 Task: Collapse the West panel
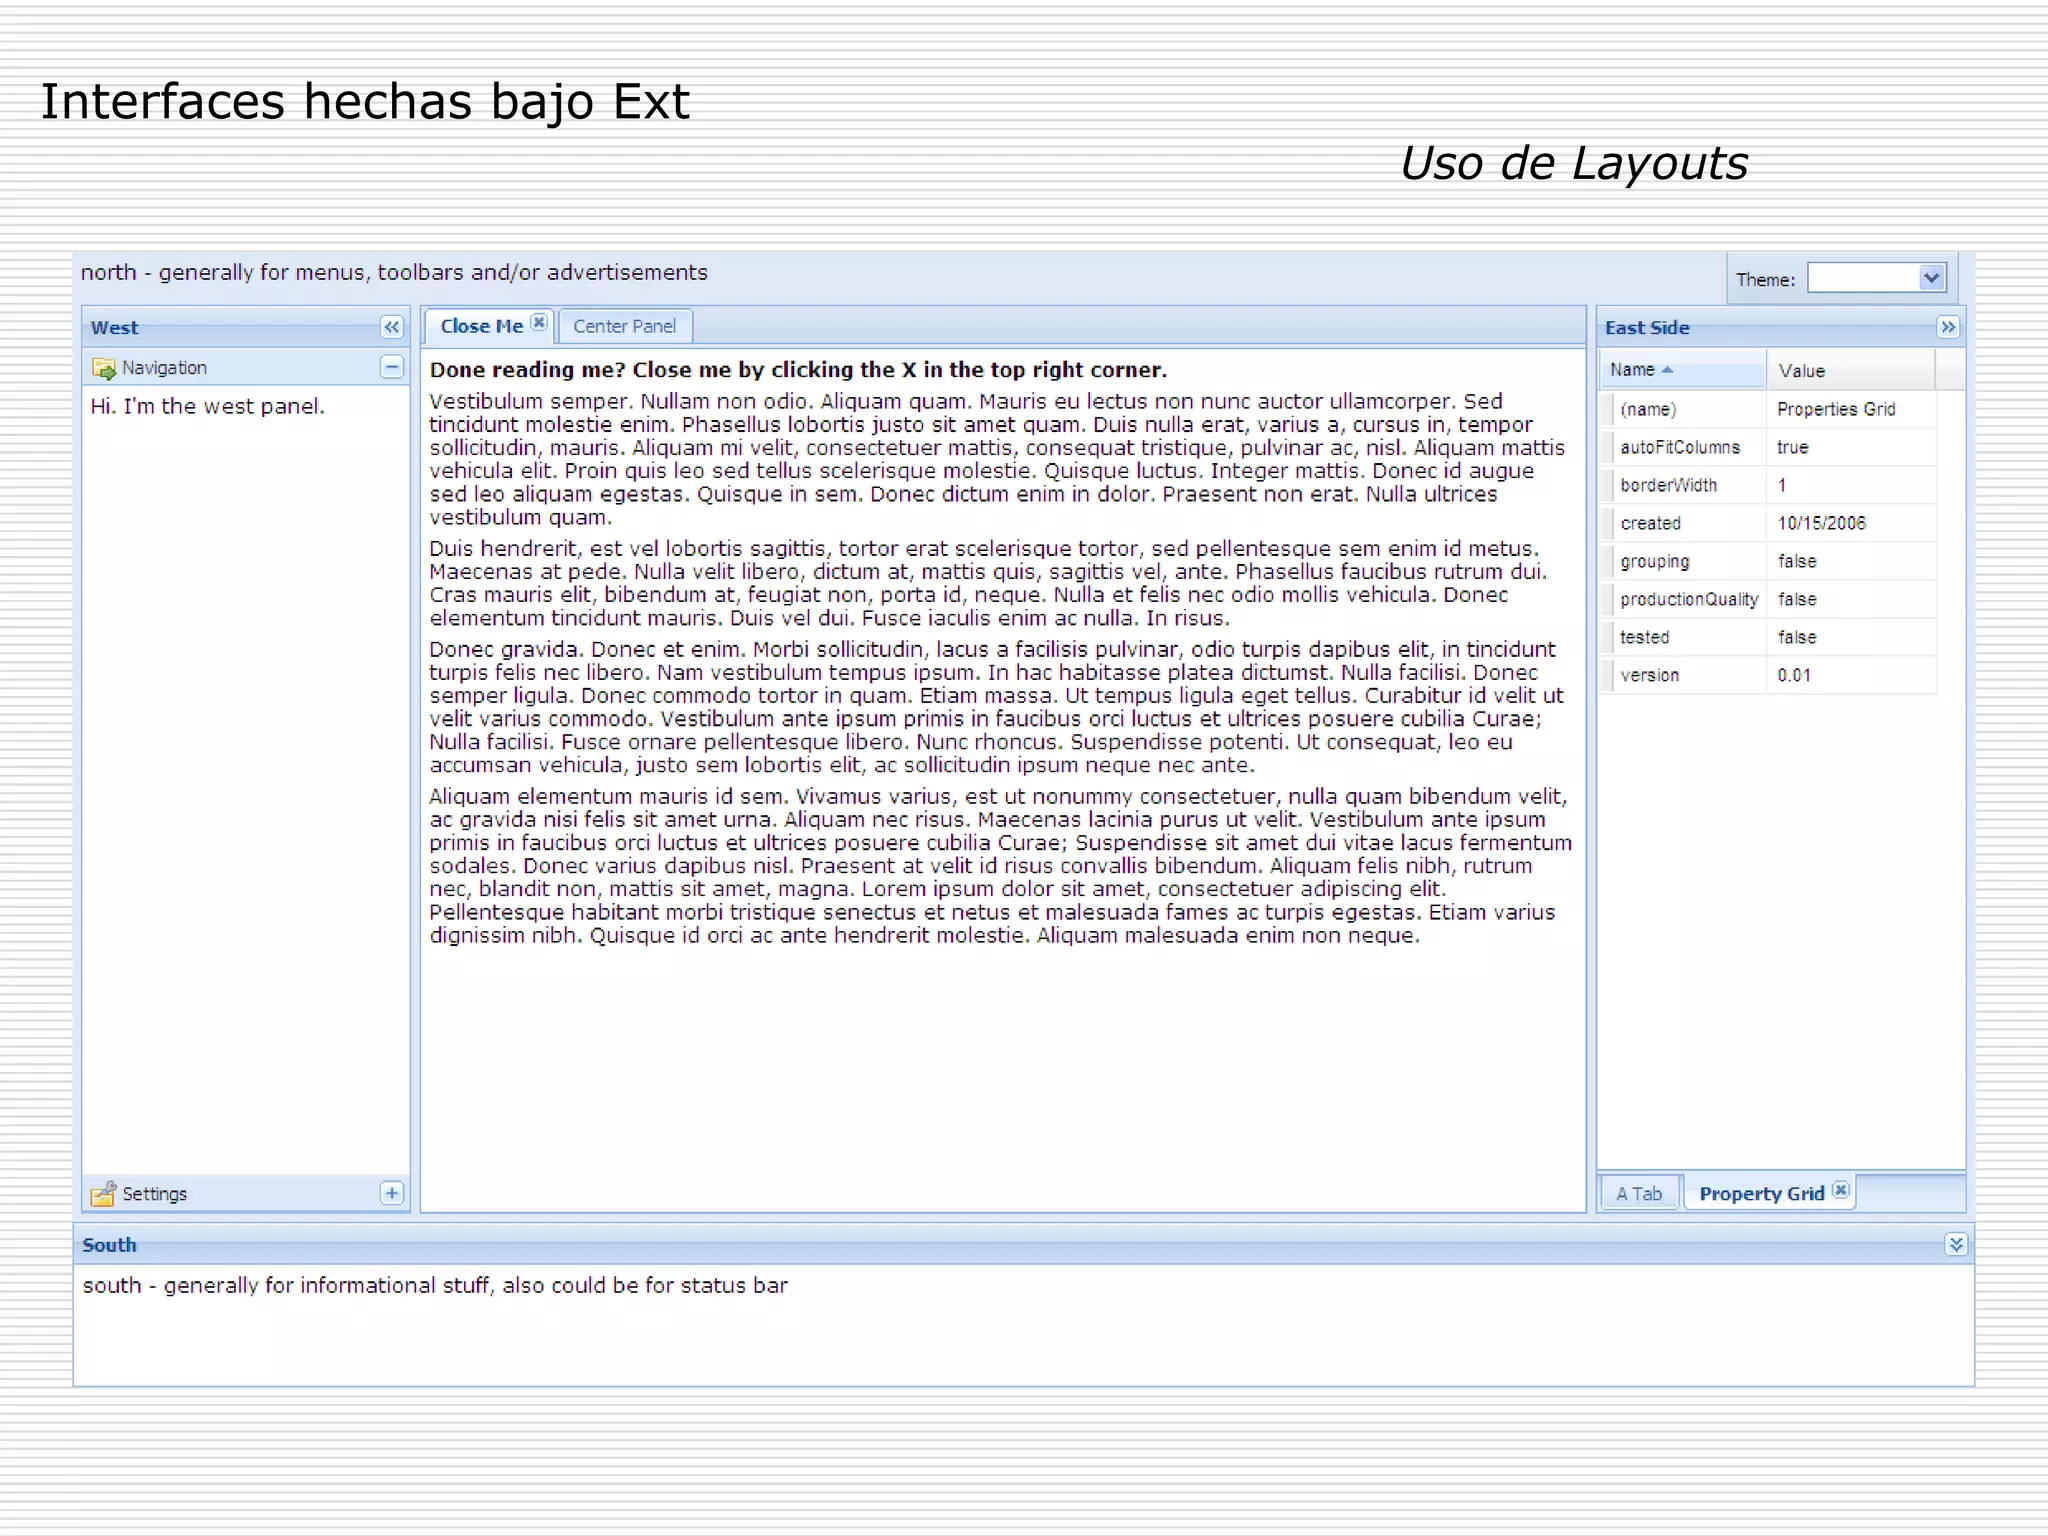391,327
